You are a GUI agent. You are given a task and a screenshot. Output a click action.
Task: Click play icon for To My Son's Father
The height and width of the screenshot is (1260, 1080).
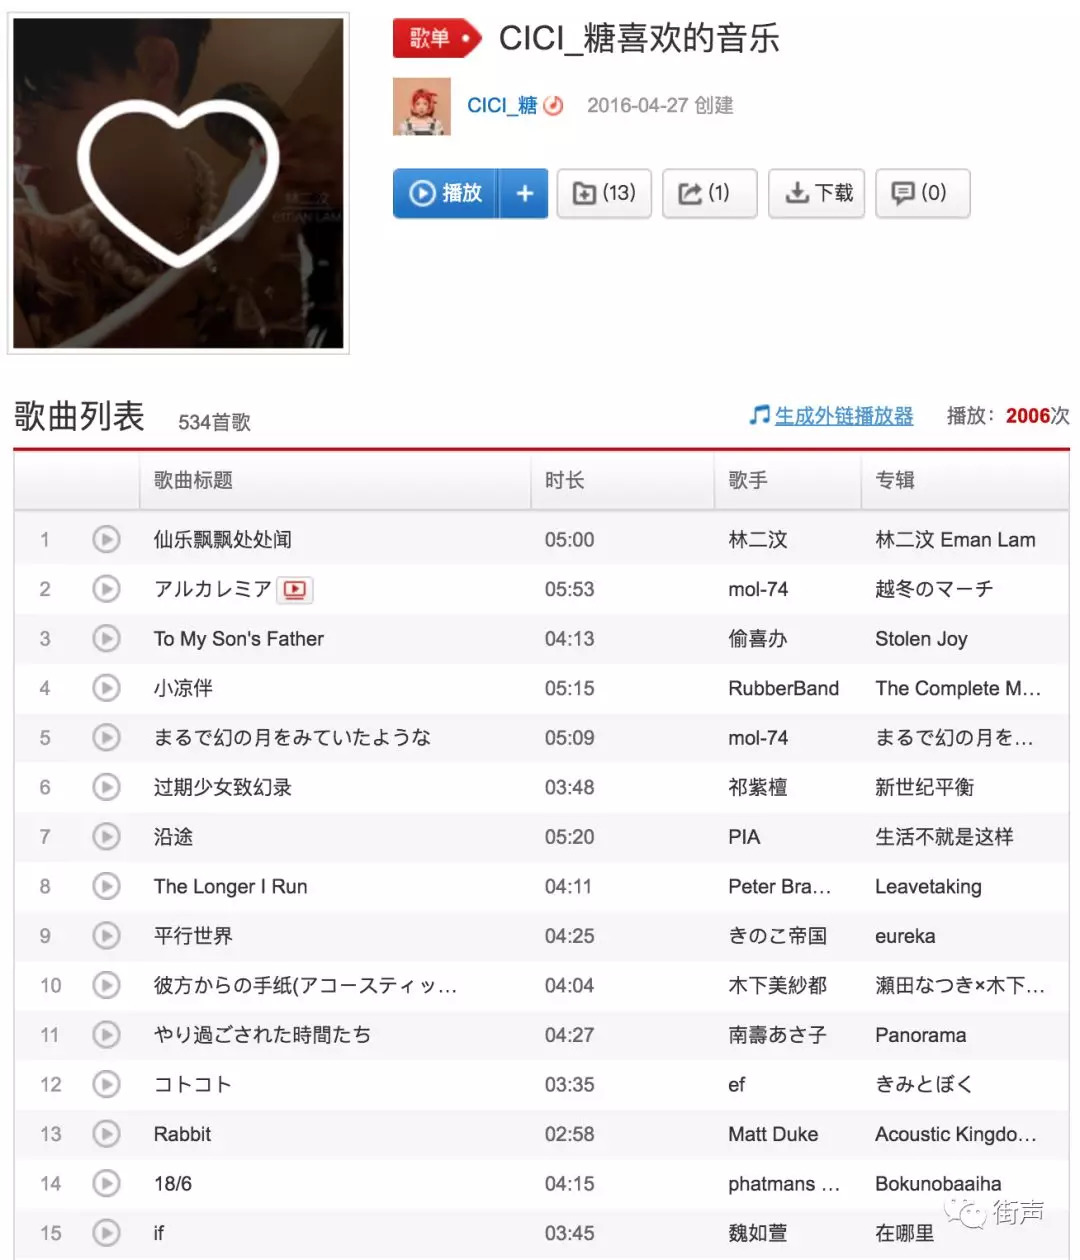106,639
